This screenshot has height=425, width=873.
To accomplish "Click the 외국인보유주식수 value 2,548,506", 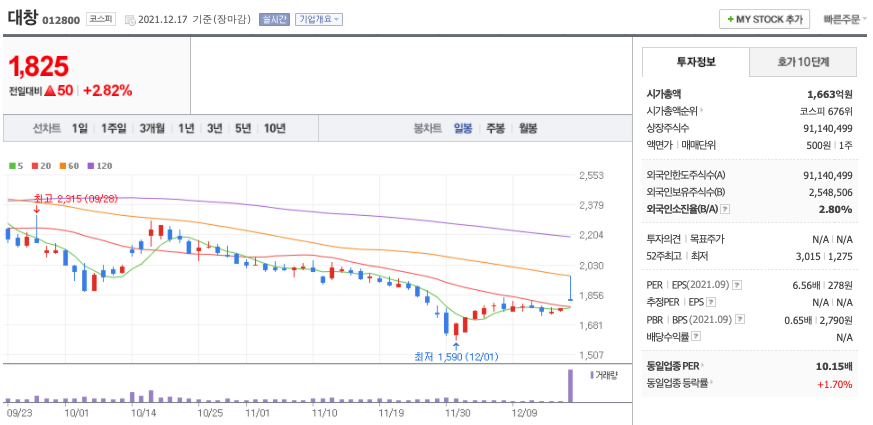I will pyautogui.click(x=830, y=192).
